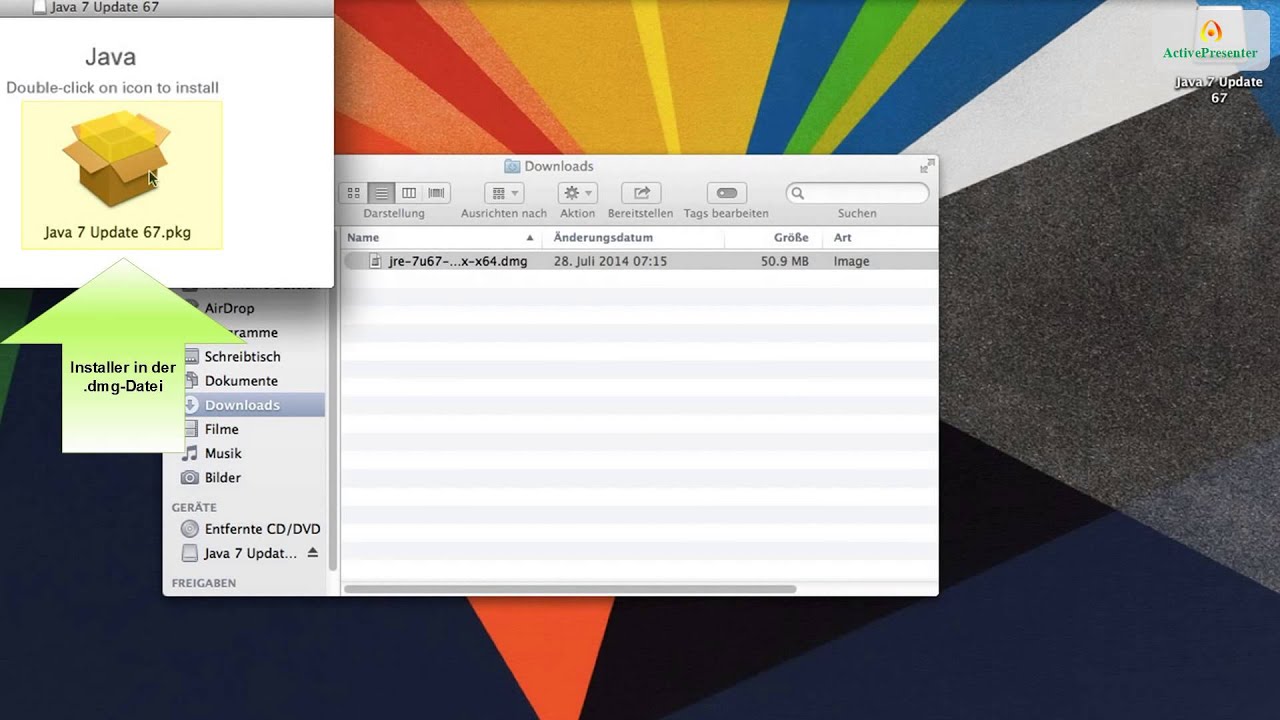This screenshot has width=1280, height=720.
Task: Click the Bereitstellen share button
Action: coord(641,193)
